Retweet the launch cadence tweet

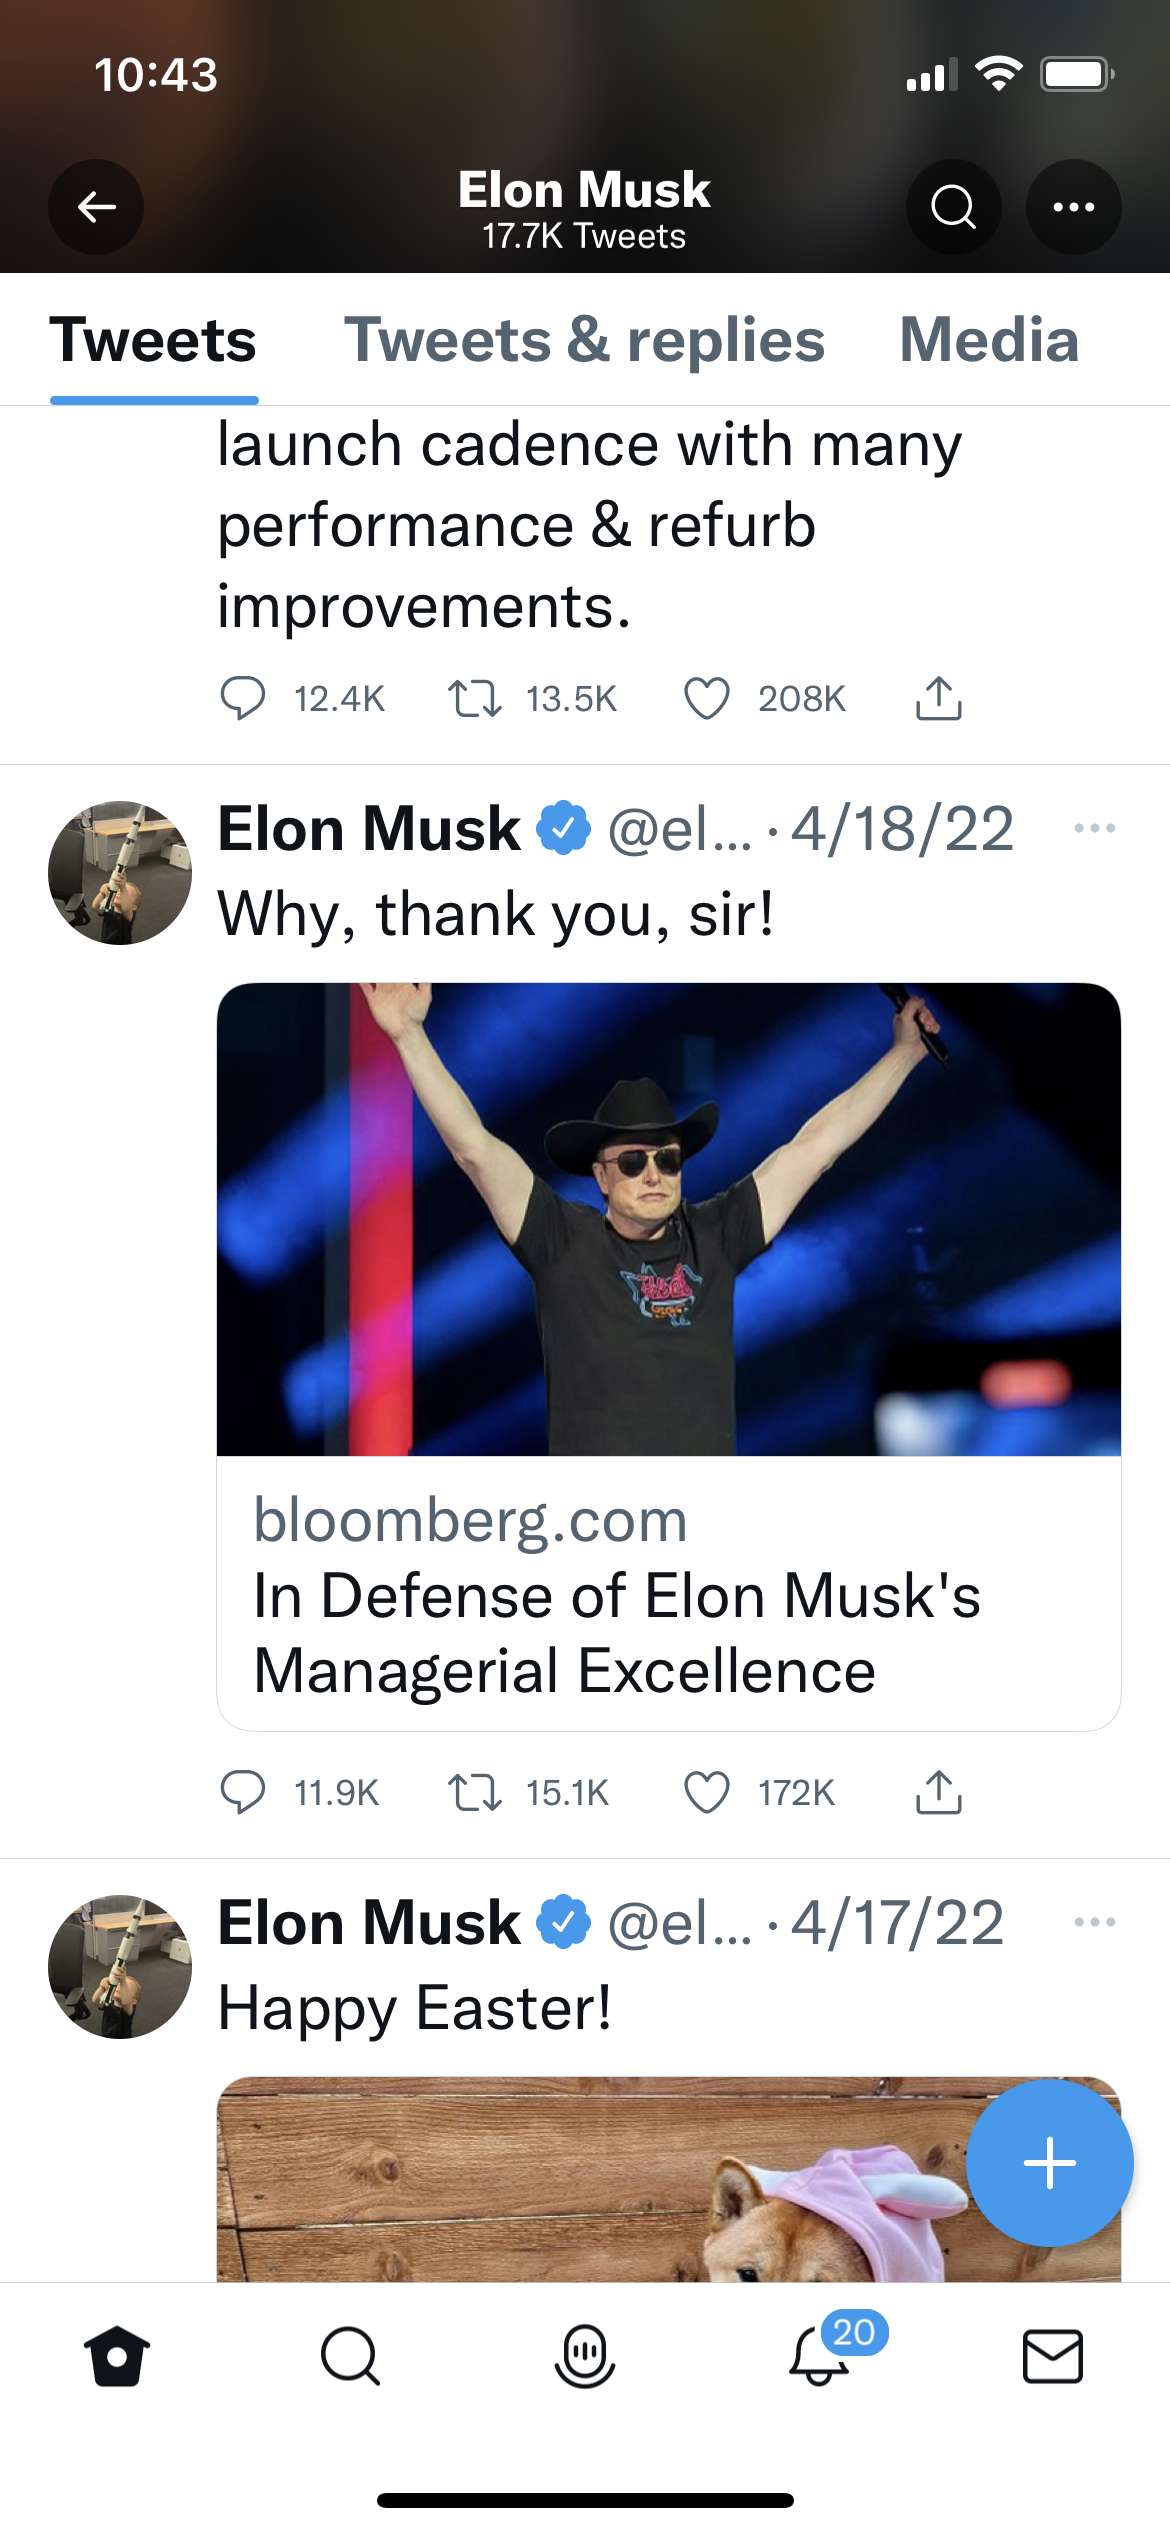point(474,698)
